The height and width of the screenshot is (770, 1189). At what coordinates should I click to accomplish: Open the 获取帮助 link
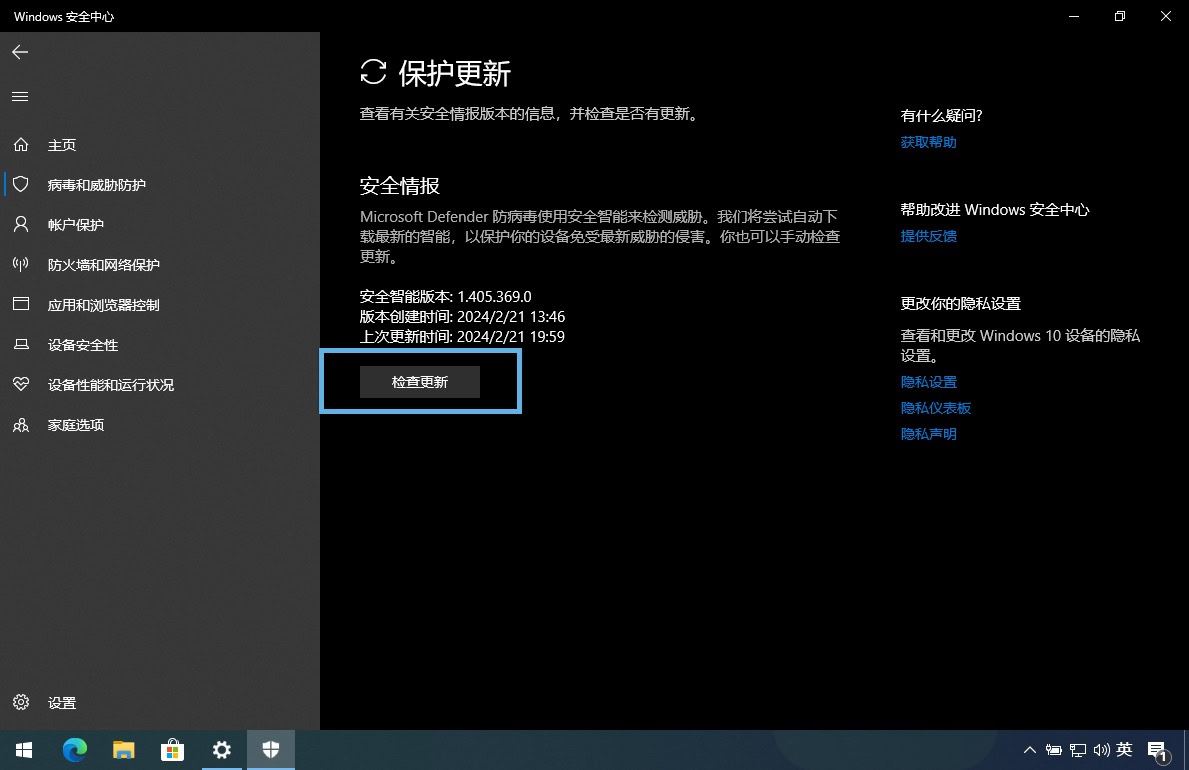click(928, 142)
